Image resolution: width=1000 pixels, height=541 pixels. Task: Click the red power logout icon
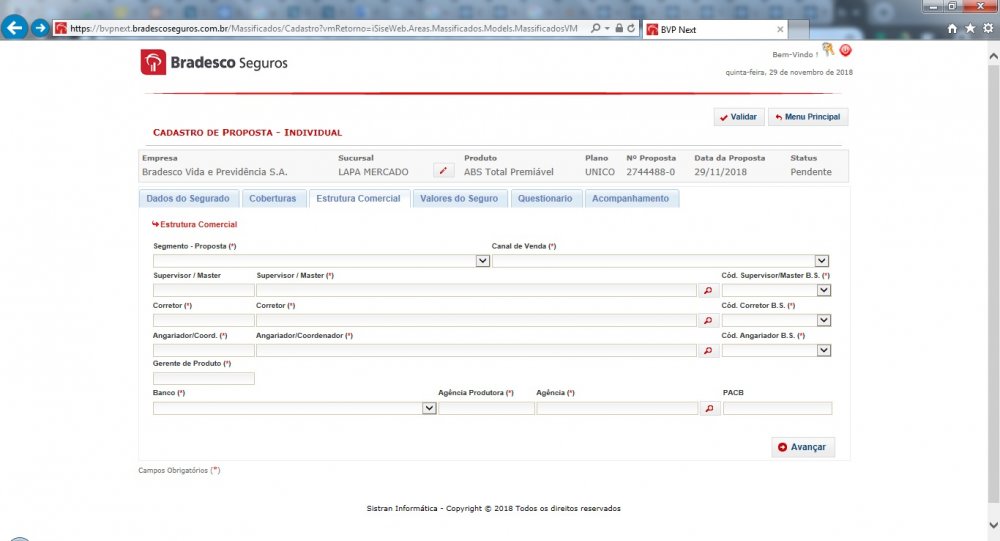(845, 50)
